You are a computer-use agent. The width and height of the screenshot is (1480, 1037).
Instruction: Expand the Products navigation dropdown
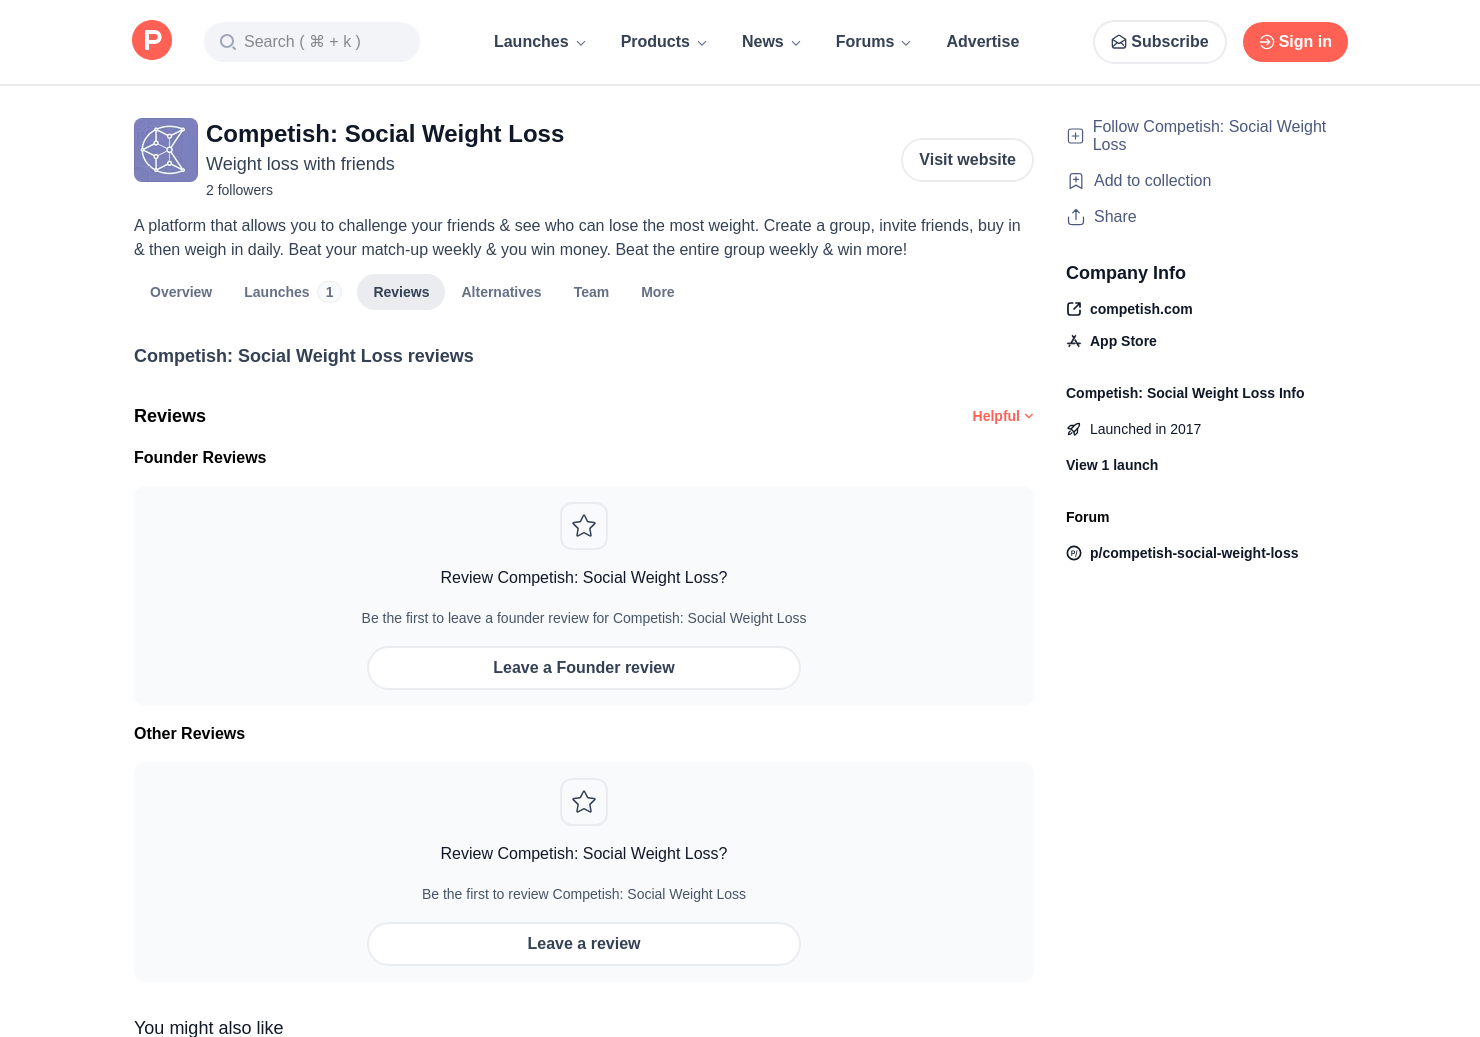point(663,42)
